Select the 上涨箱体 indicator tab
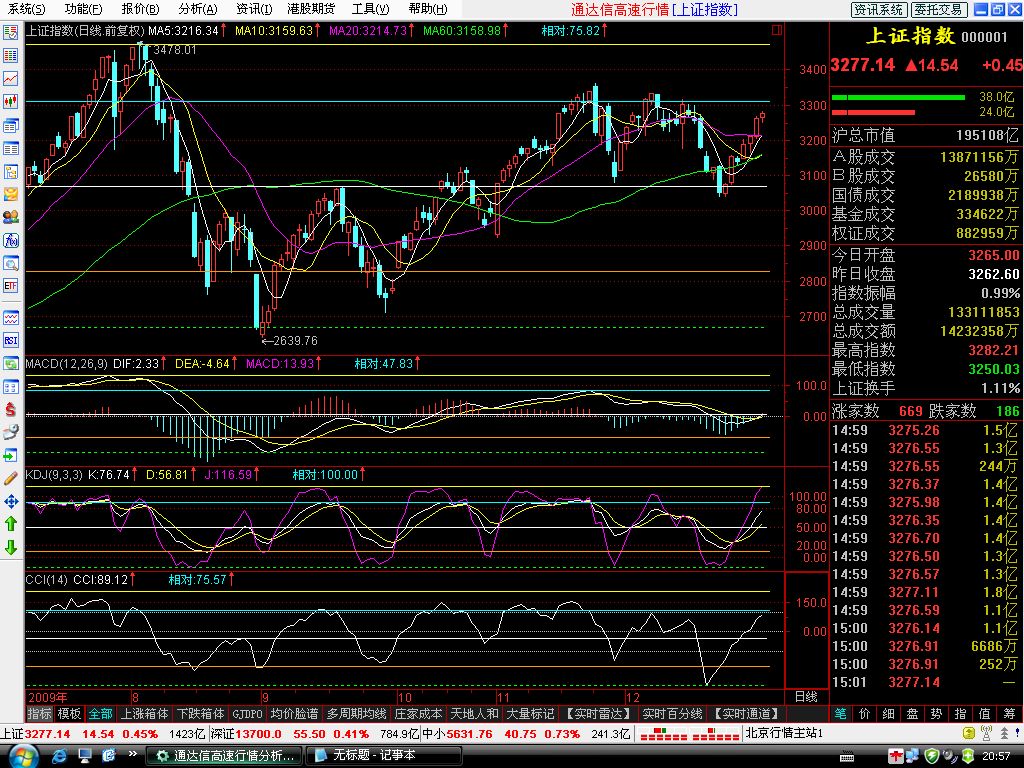 point(144,714)
